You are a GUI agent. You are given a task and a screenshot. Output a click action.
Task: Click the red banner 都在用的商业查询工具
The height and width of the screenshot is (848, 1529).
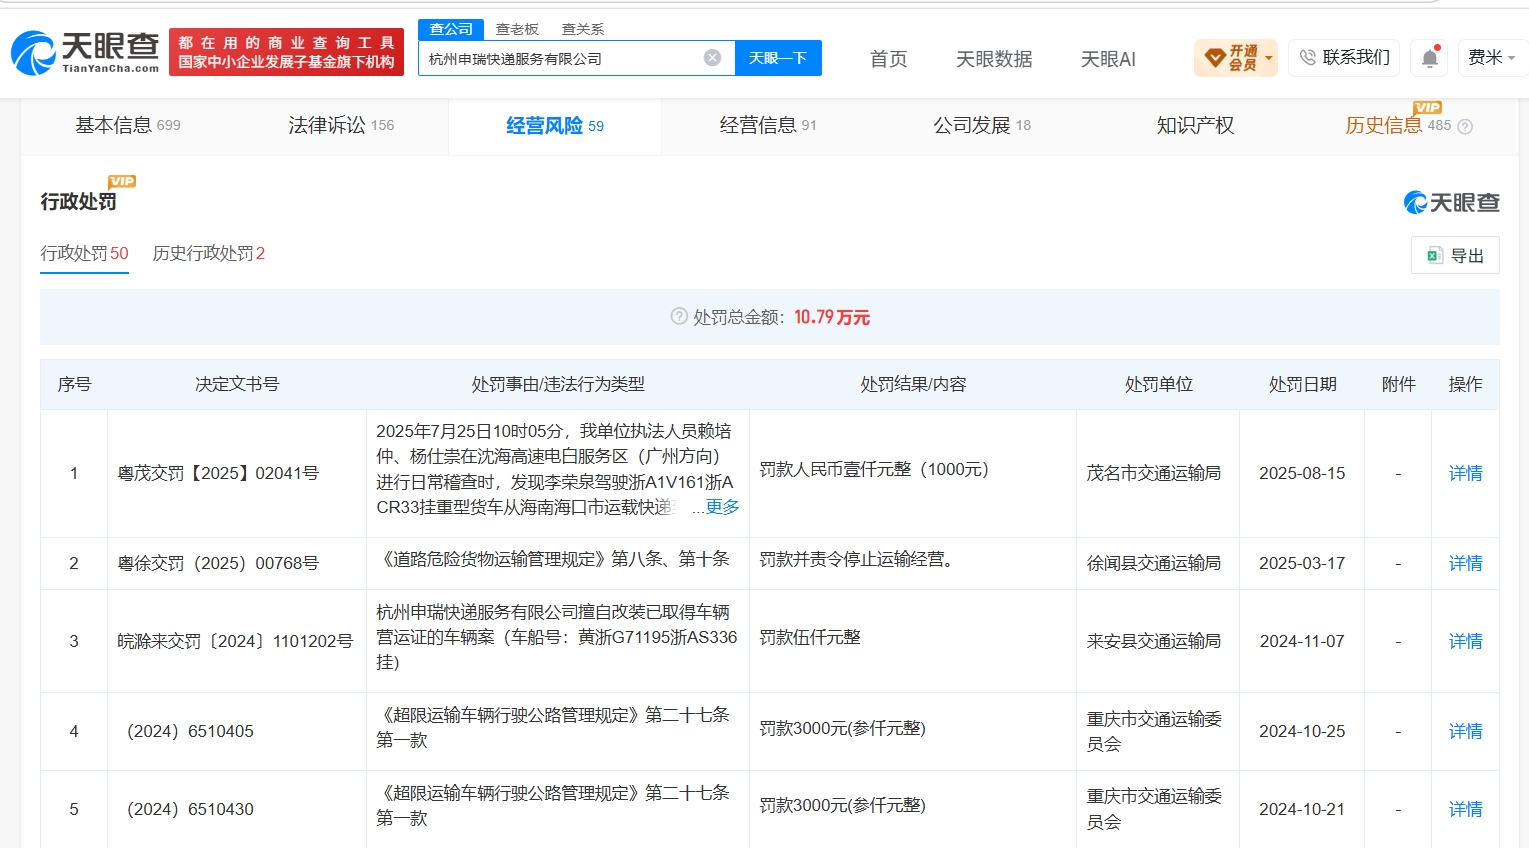286,52
